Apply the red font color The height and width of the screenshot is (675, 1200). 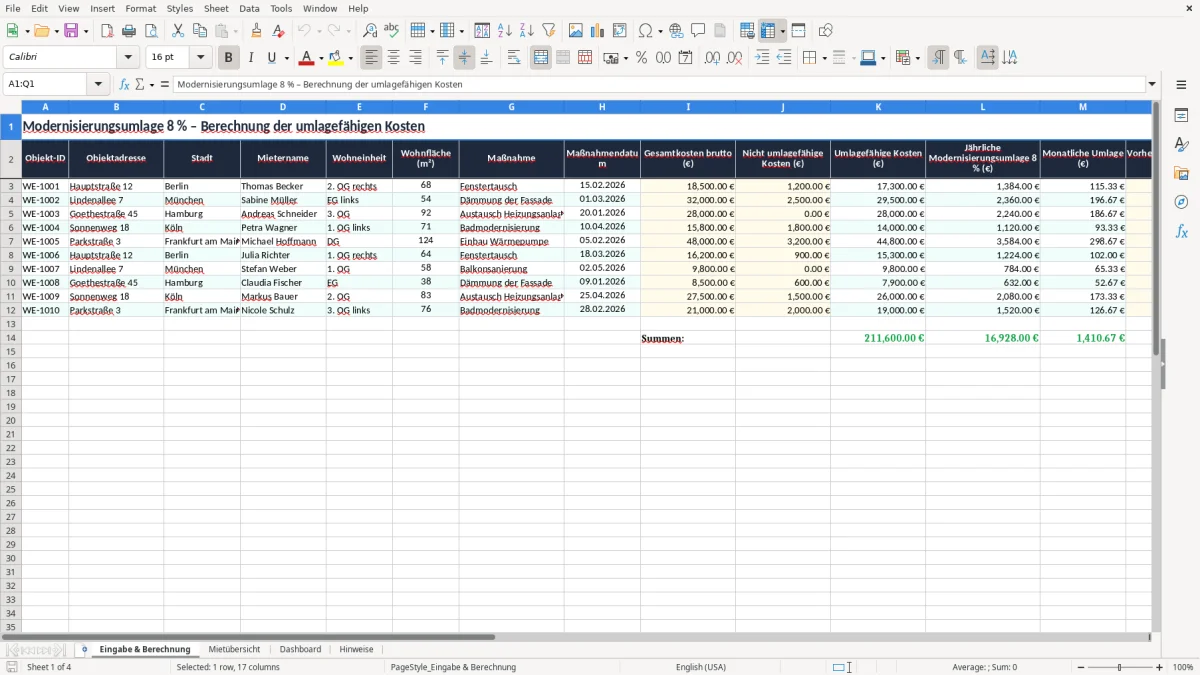(x=307, y=58)
